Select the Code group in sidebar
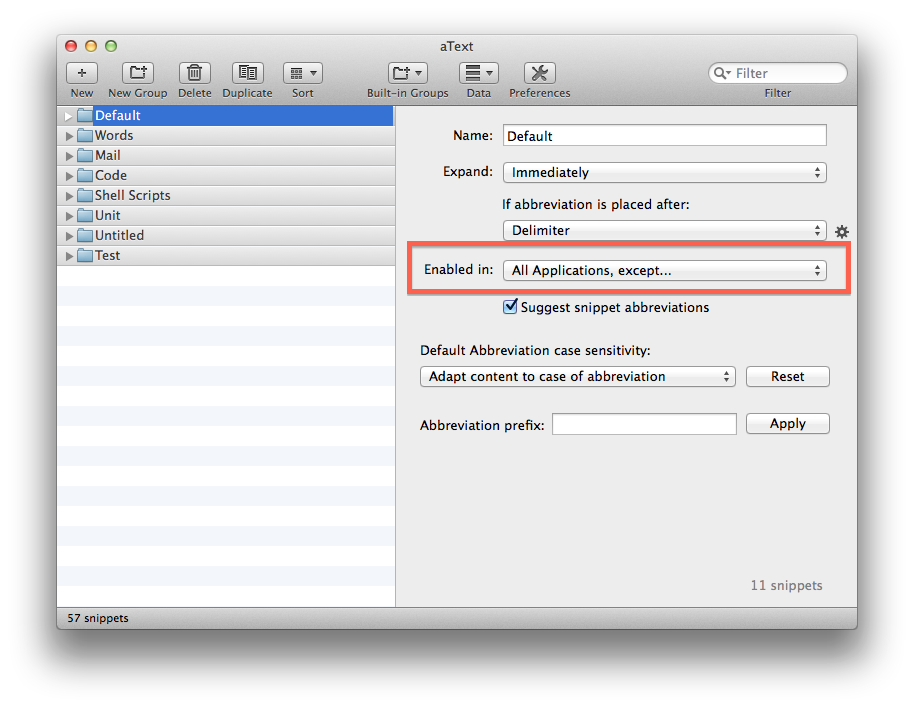This screenshot has width=914, height=708. pos(110,175)
